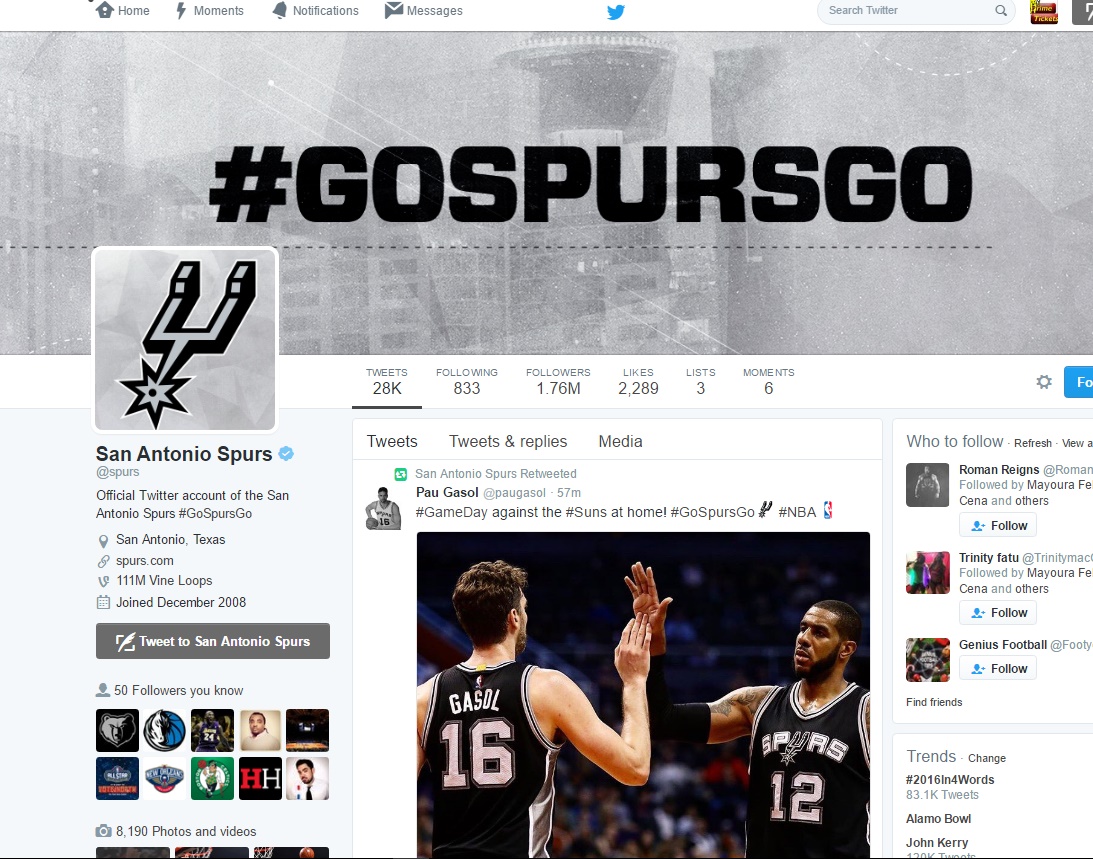
Task: Focus the Search Twitter field
Action: pyautogui.click(x=915, y=10)
